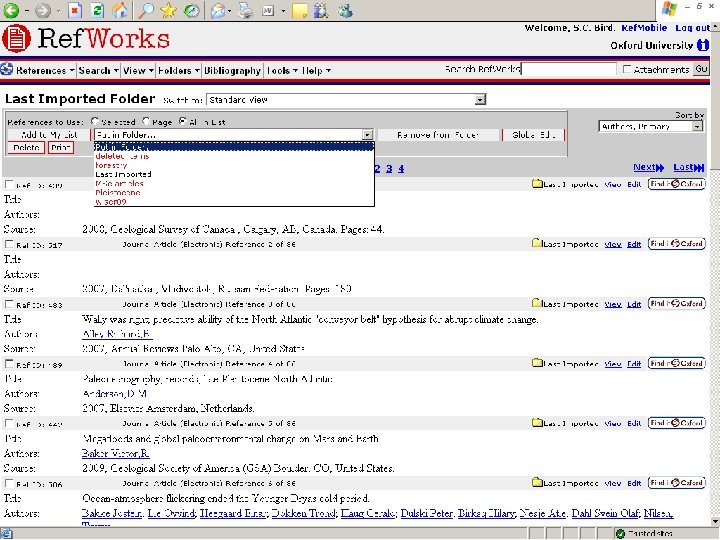Click the Mail envelope icon
The width and height of the screenshot is (720, 540).
point(218,11)
